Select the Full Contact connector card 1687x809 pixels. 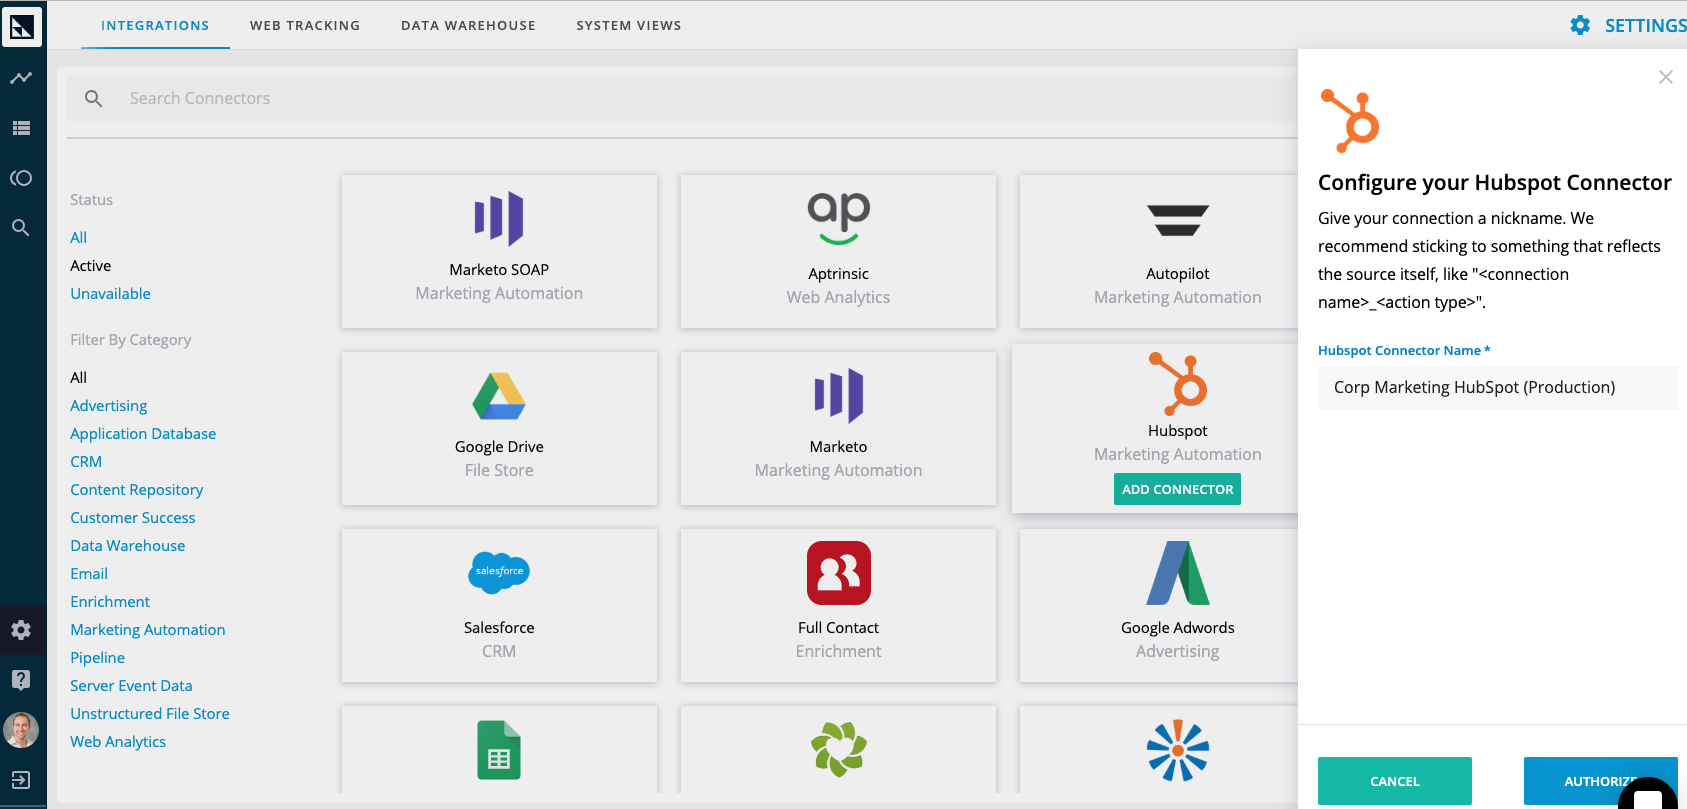coord(838,606)
